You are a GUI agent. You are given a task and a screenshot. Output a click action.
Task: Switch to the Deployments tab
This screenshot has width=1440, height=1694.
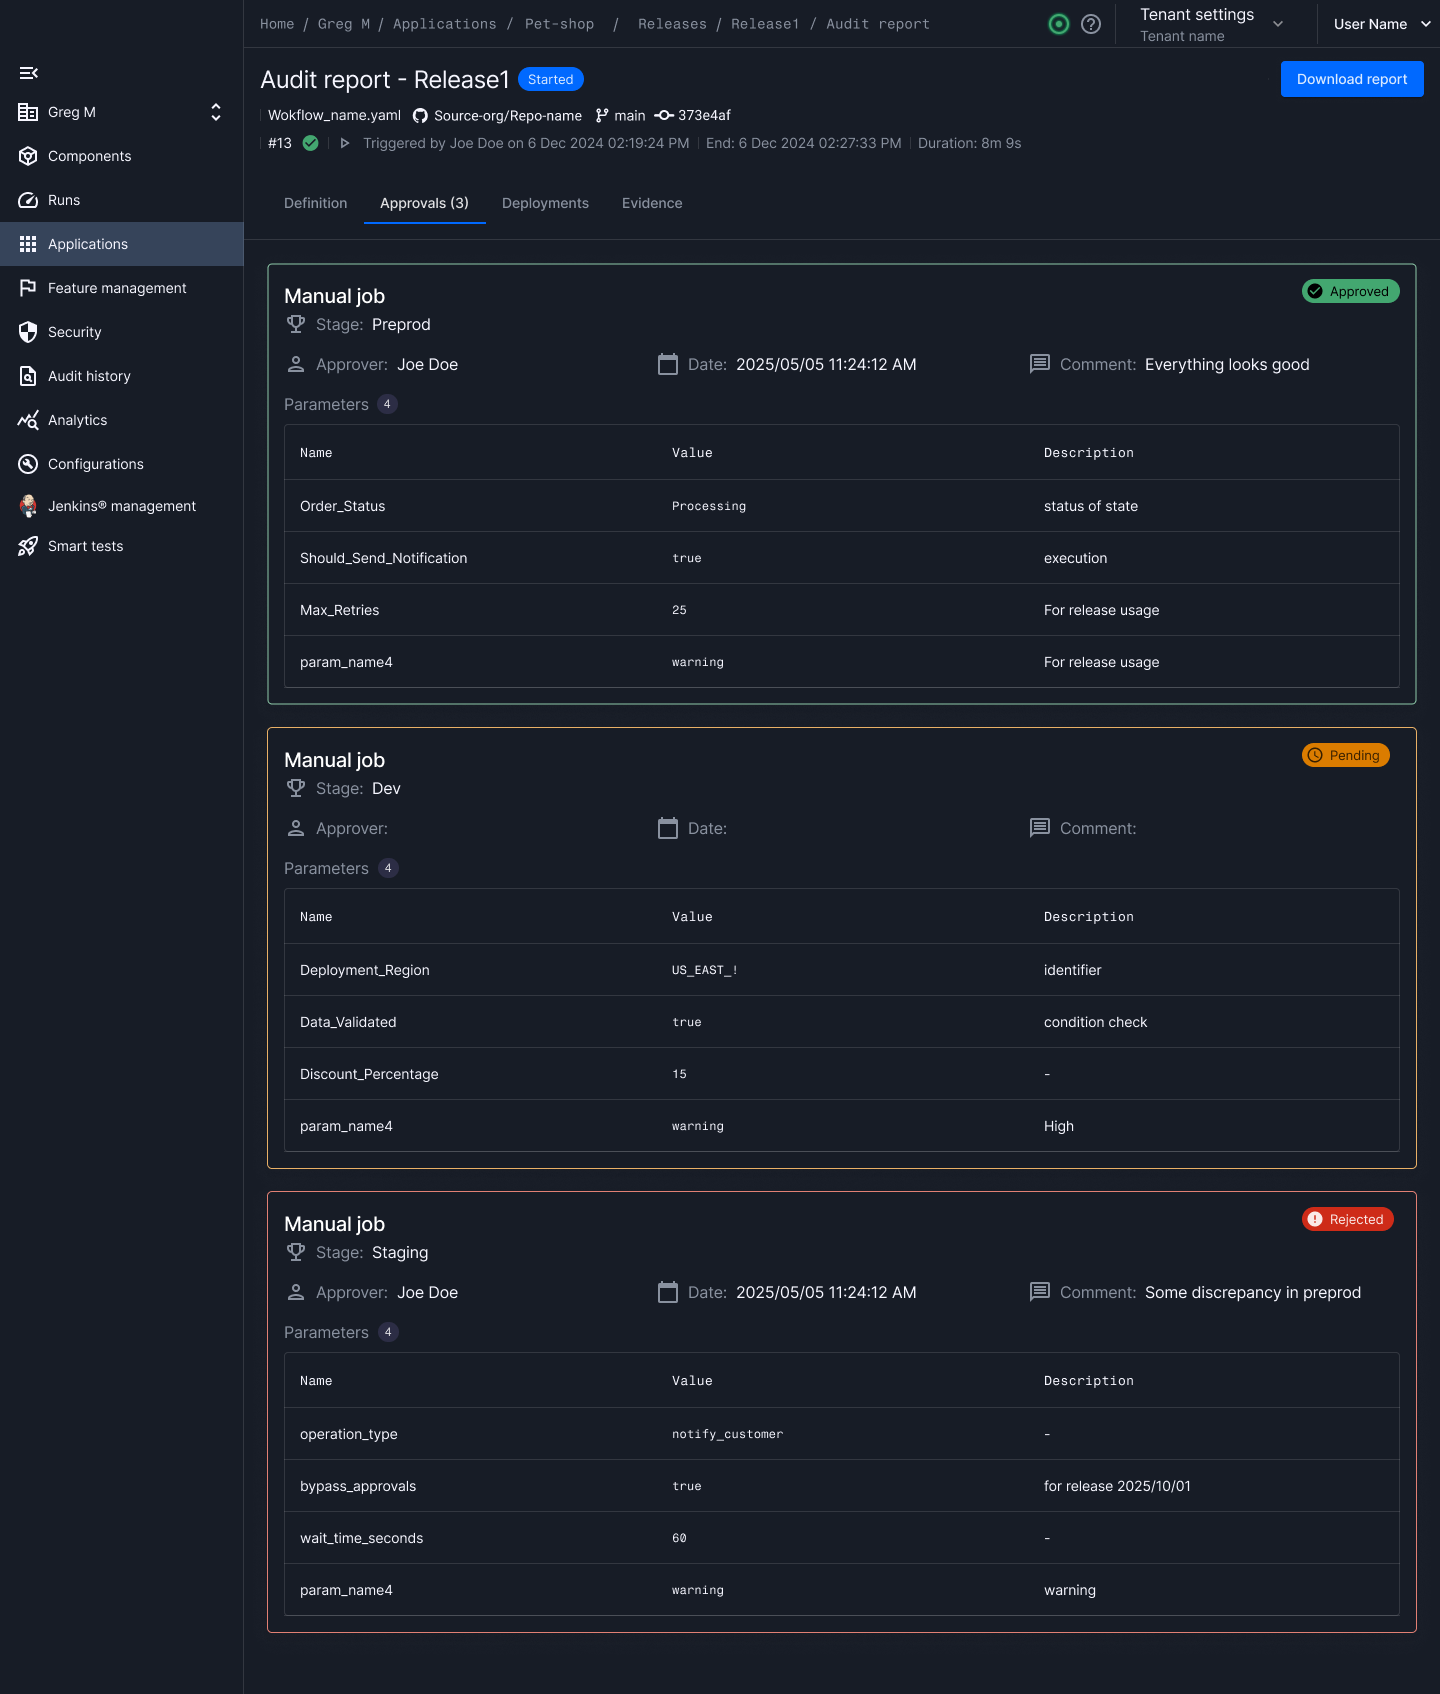pyautogui.click(x=545, y=203)
